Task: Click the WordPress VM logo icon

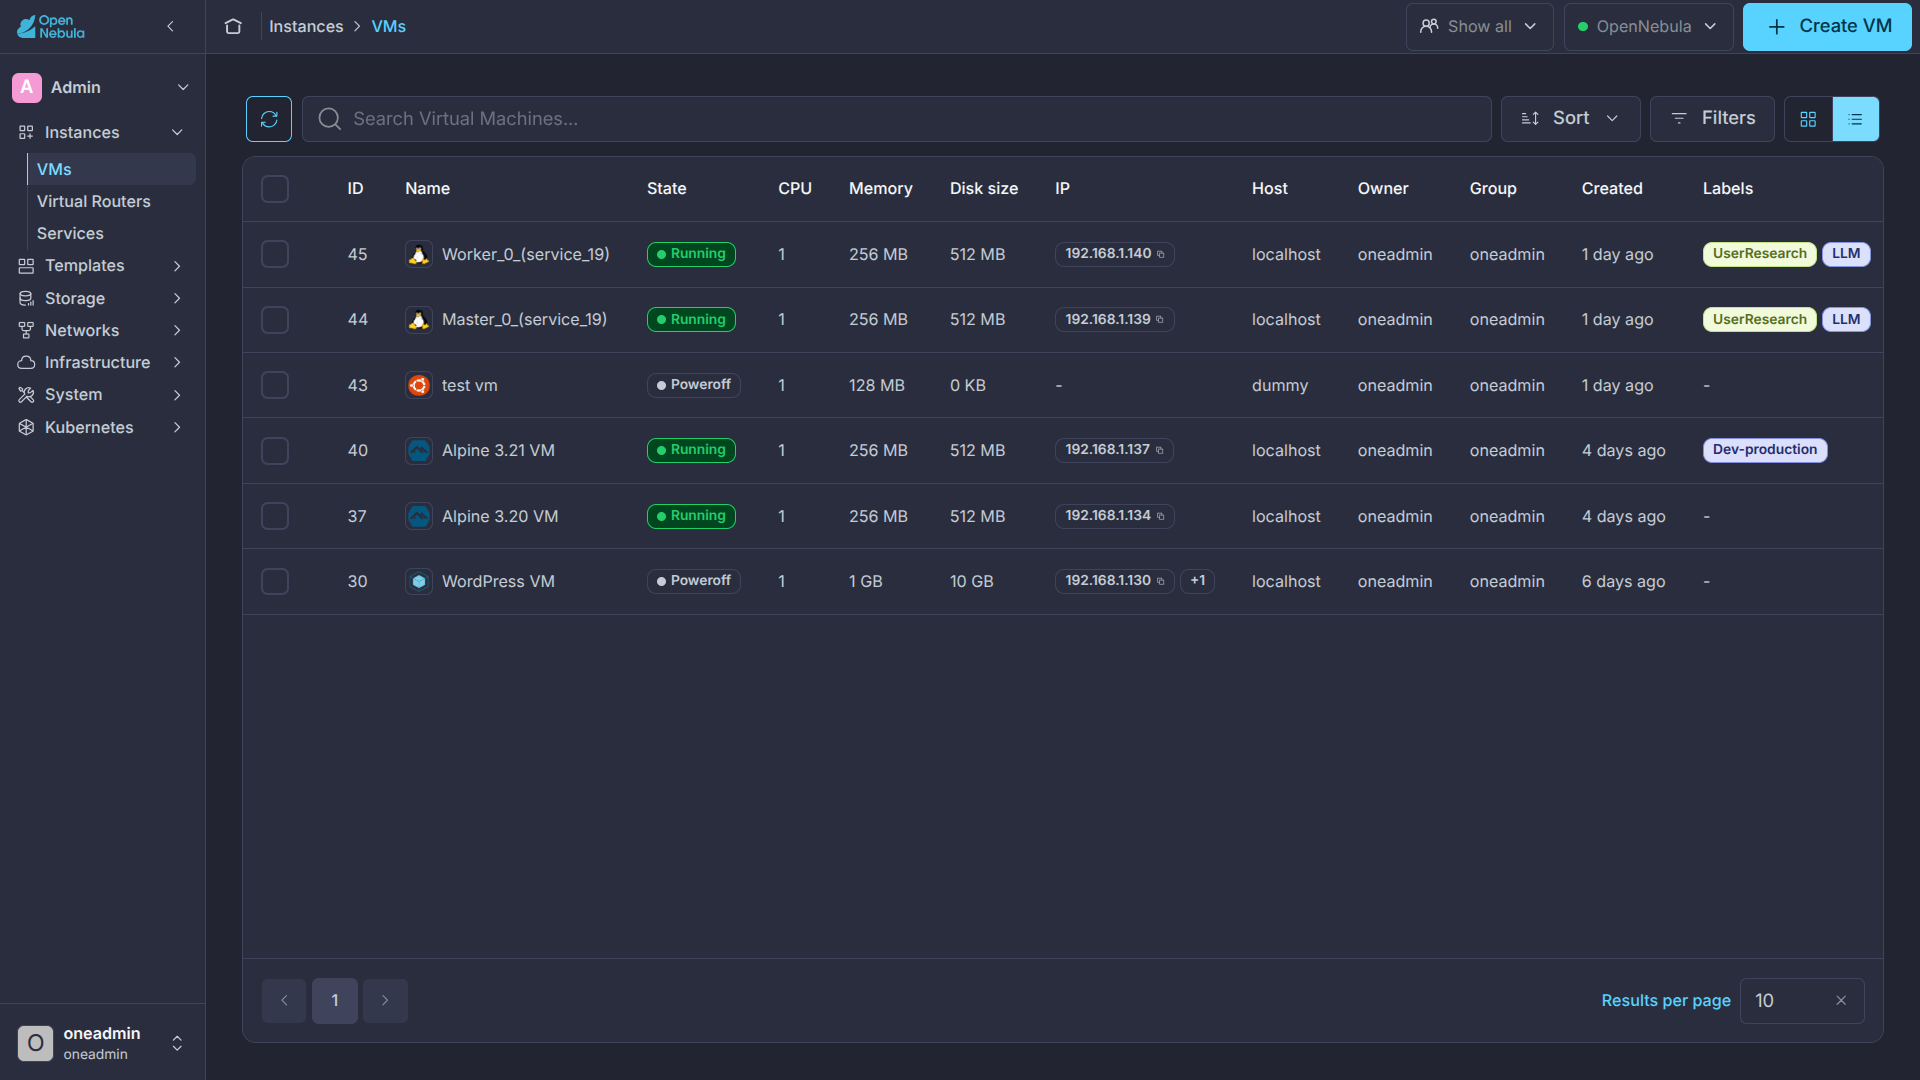Action: click(419, 581)
